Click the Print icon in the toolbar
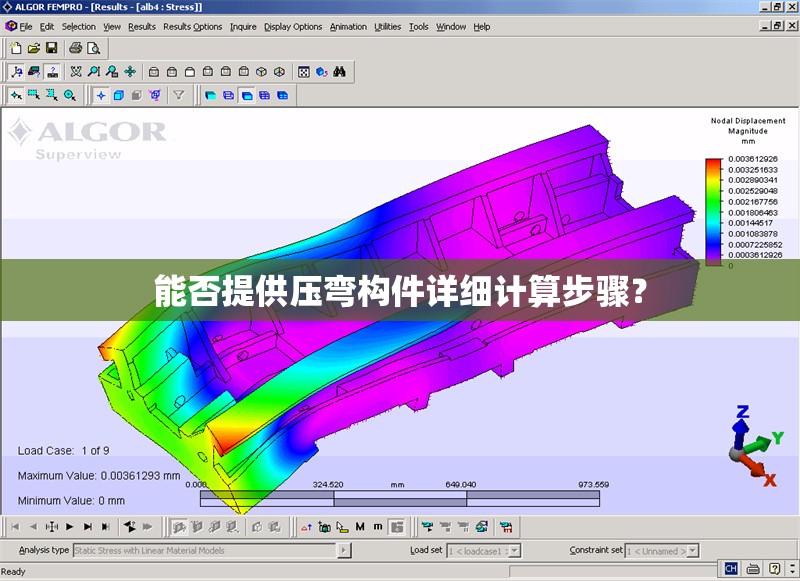The image size is (800, 581). pos(76,47)
